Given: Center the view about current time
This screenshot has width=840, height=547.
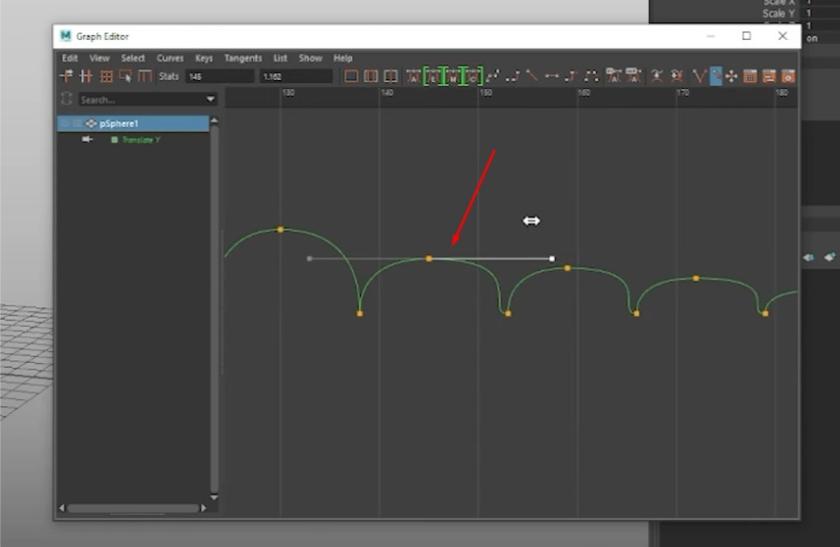Looking at the screenshot, I should 391,76.
